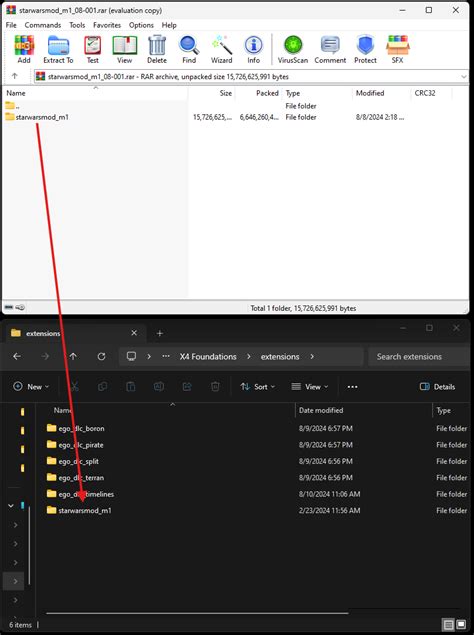
Task: Go up one folder in Explorer
Action: [x=73, y=356]
